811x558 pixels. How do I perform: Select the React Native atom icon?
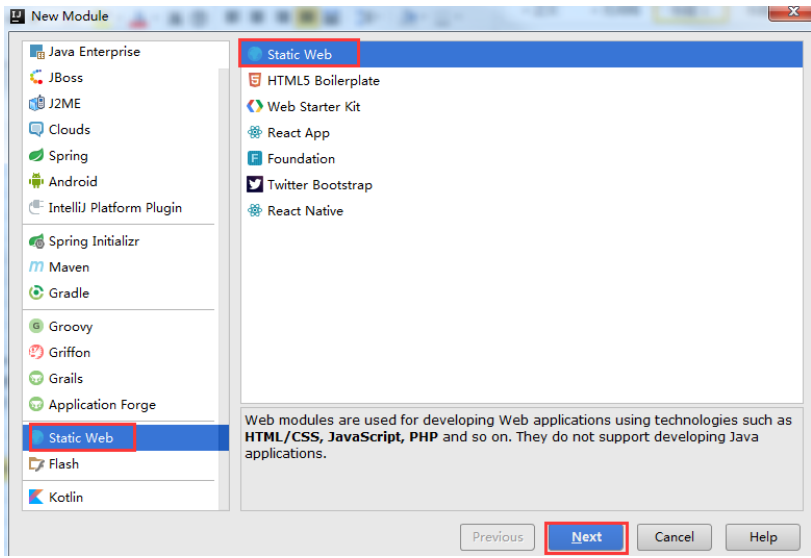pyautogui.click(x=254, y=210)
